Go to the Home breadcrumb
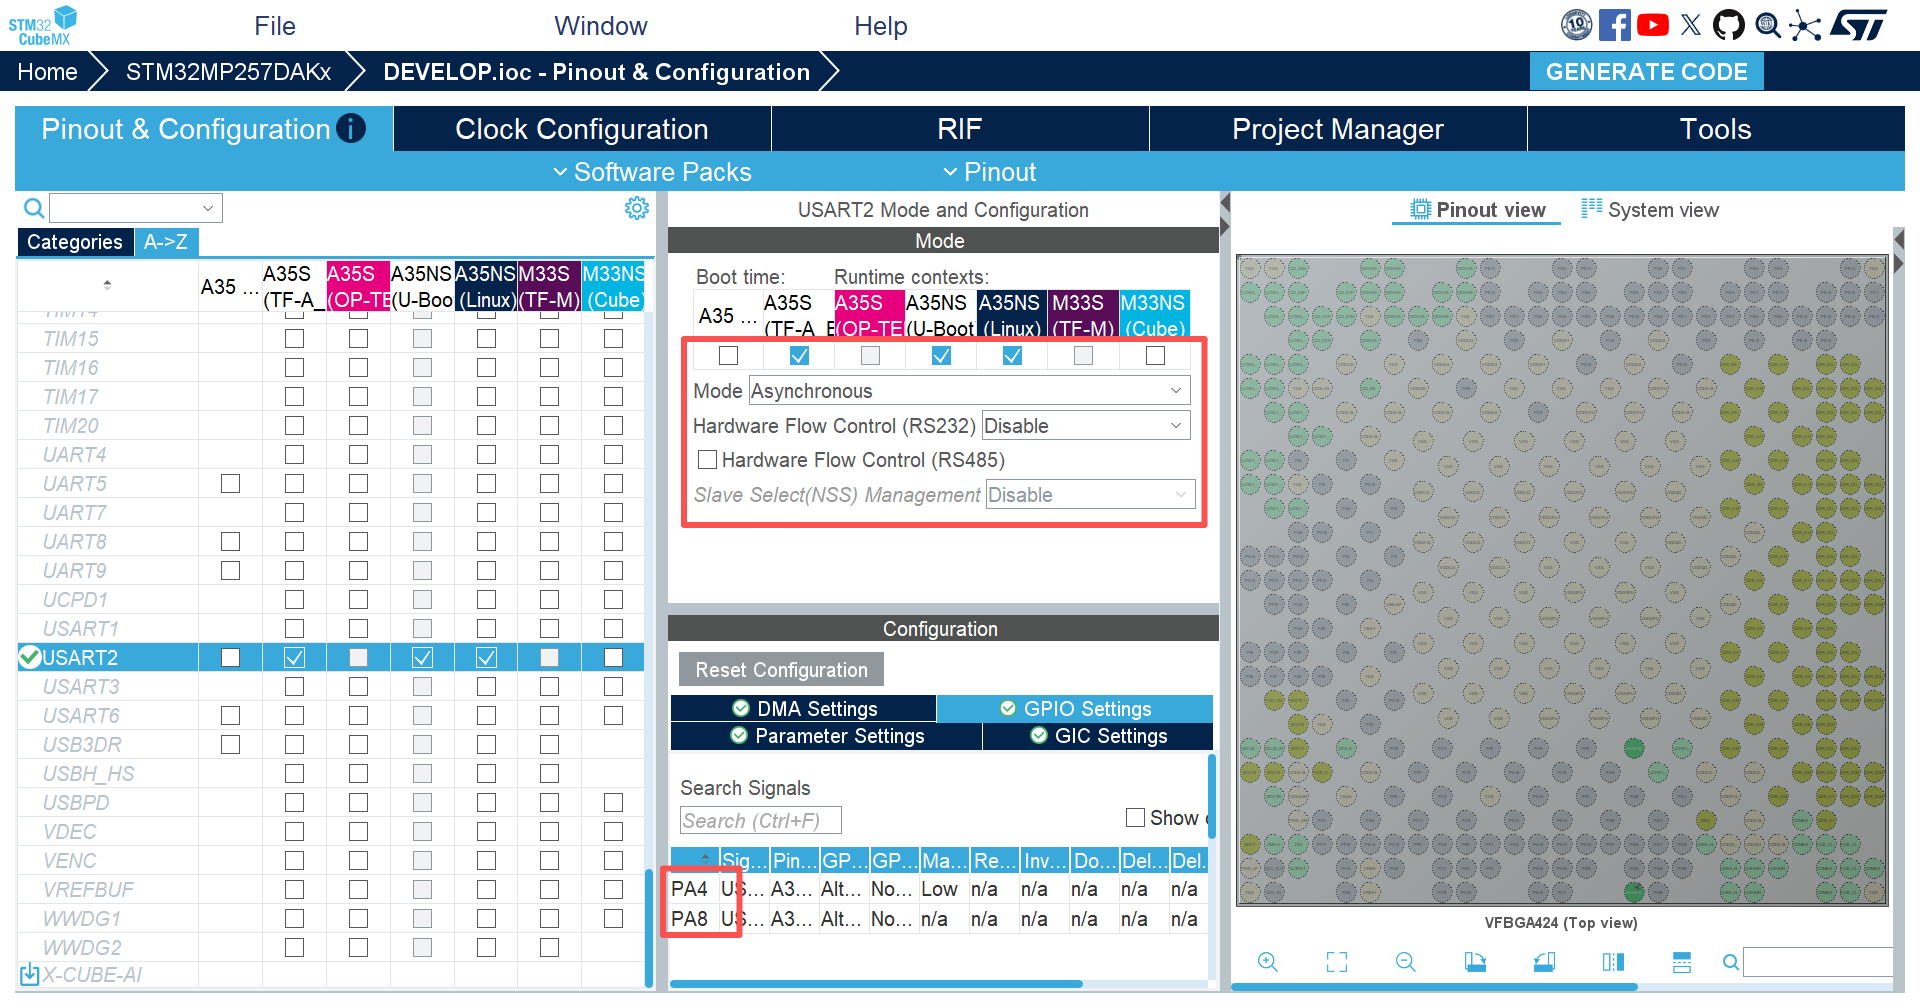 pyautogui.click(x=47, y=72)
